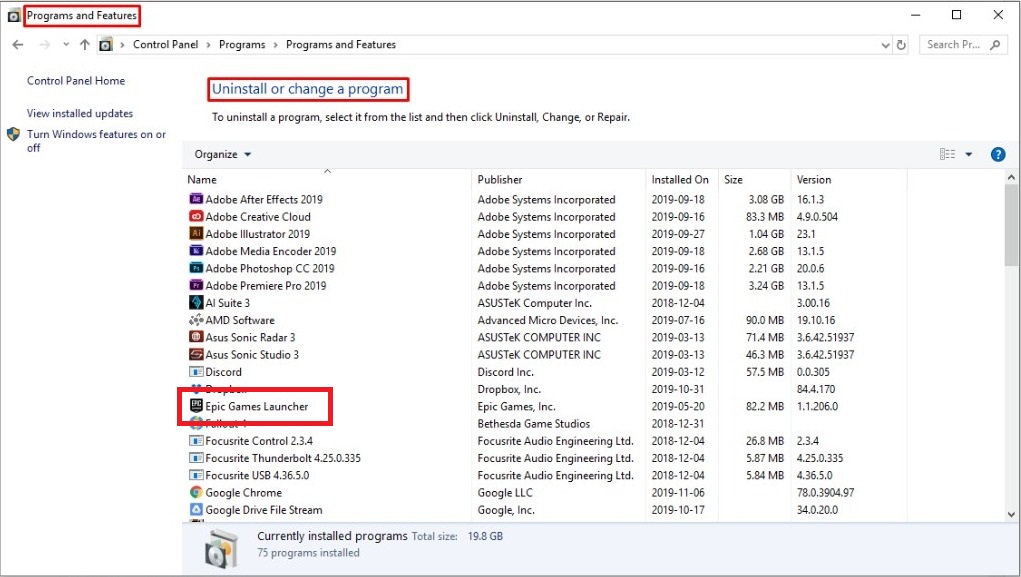Screen dimensions: 1021x577
Task: Click the Adobe Photoshop CC 2019 icon
Action: (196, 269)
